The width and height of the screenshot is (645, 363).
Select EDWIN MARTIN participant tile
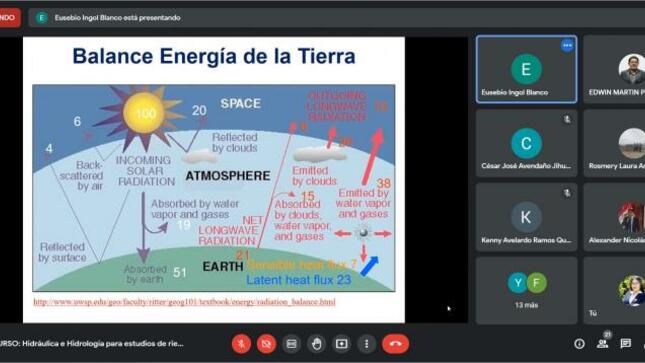pos(615,69)
